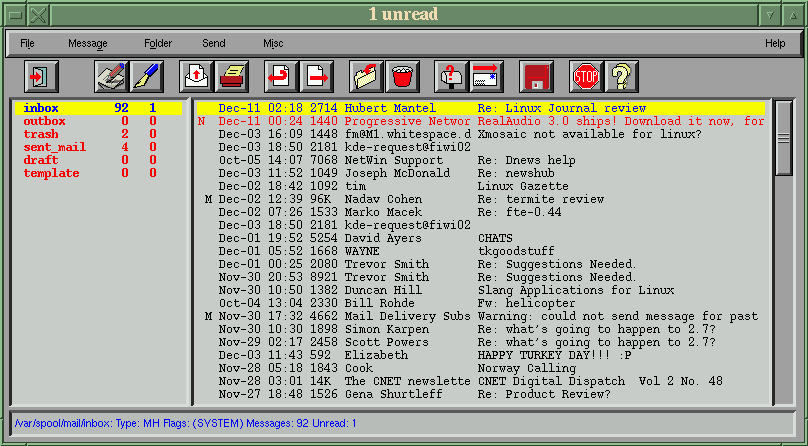Image resolution: width=808 pixels, height=446 pixels.
Task: Open the Help menu
Action: (x=775, y=43)
